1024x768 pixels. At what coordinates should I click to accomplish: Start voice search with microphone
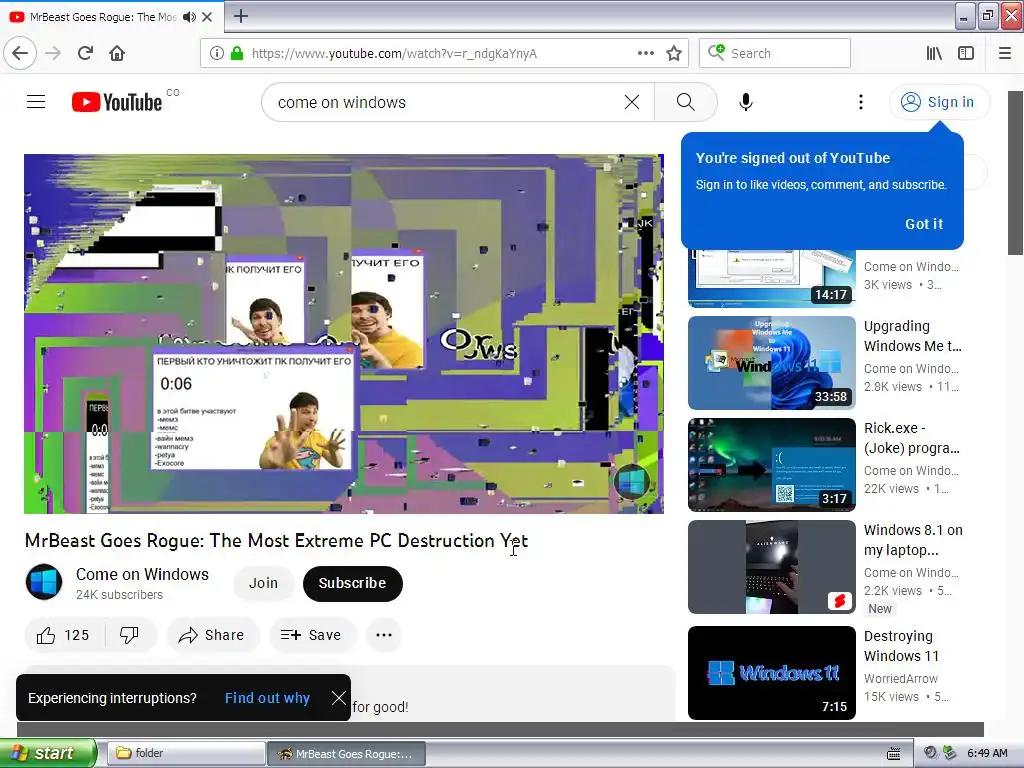746,102
